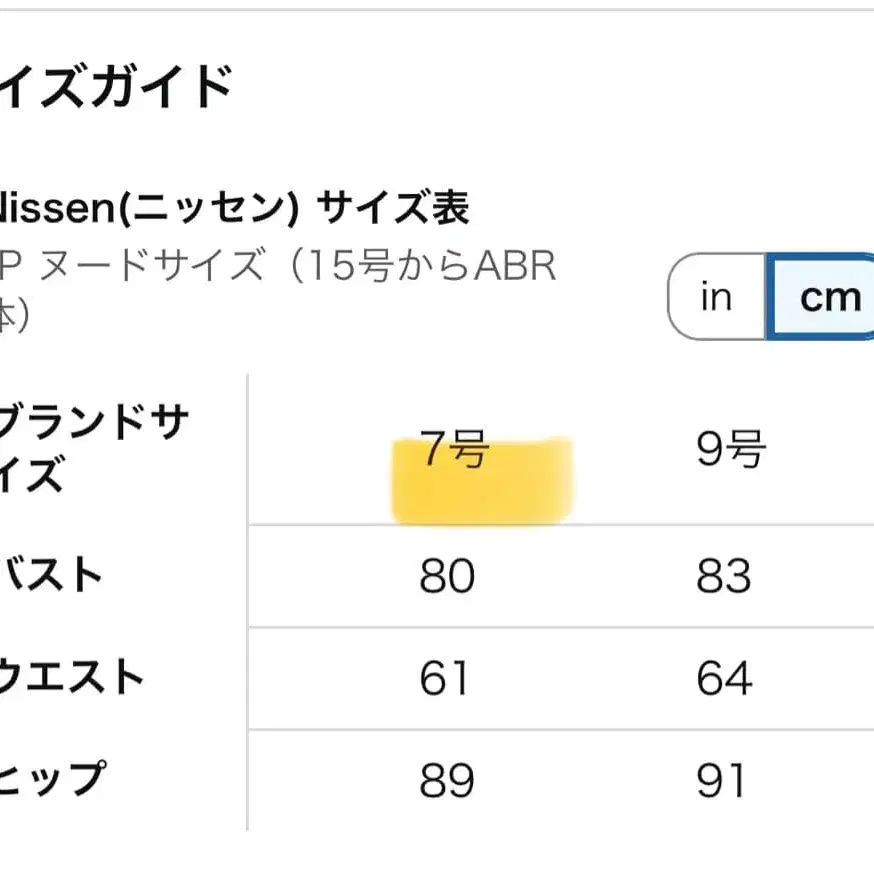Select the cm unit option

click(x=828, y=296)
